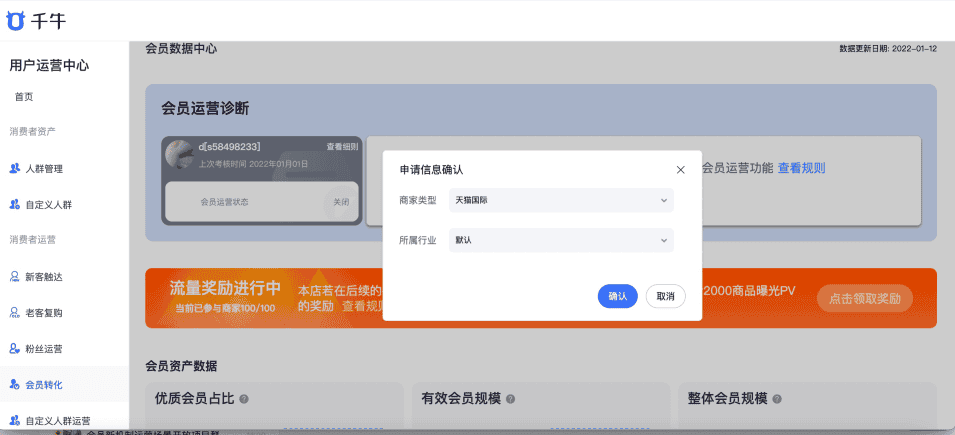955x435 pixels.
Task: Click the 会员转化 sidebar icon
Action: [15, 384]
